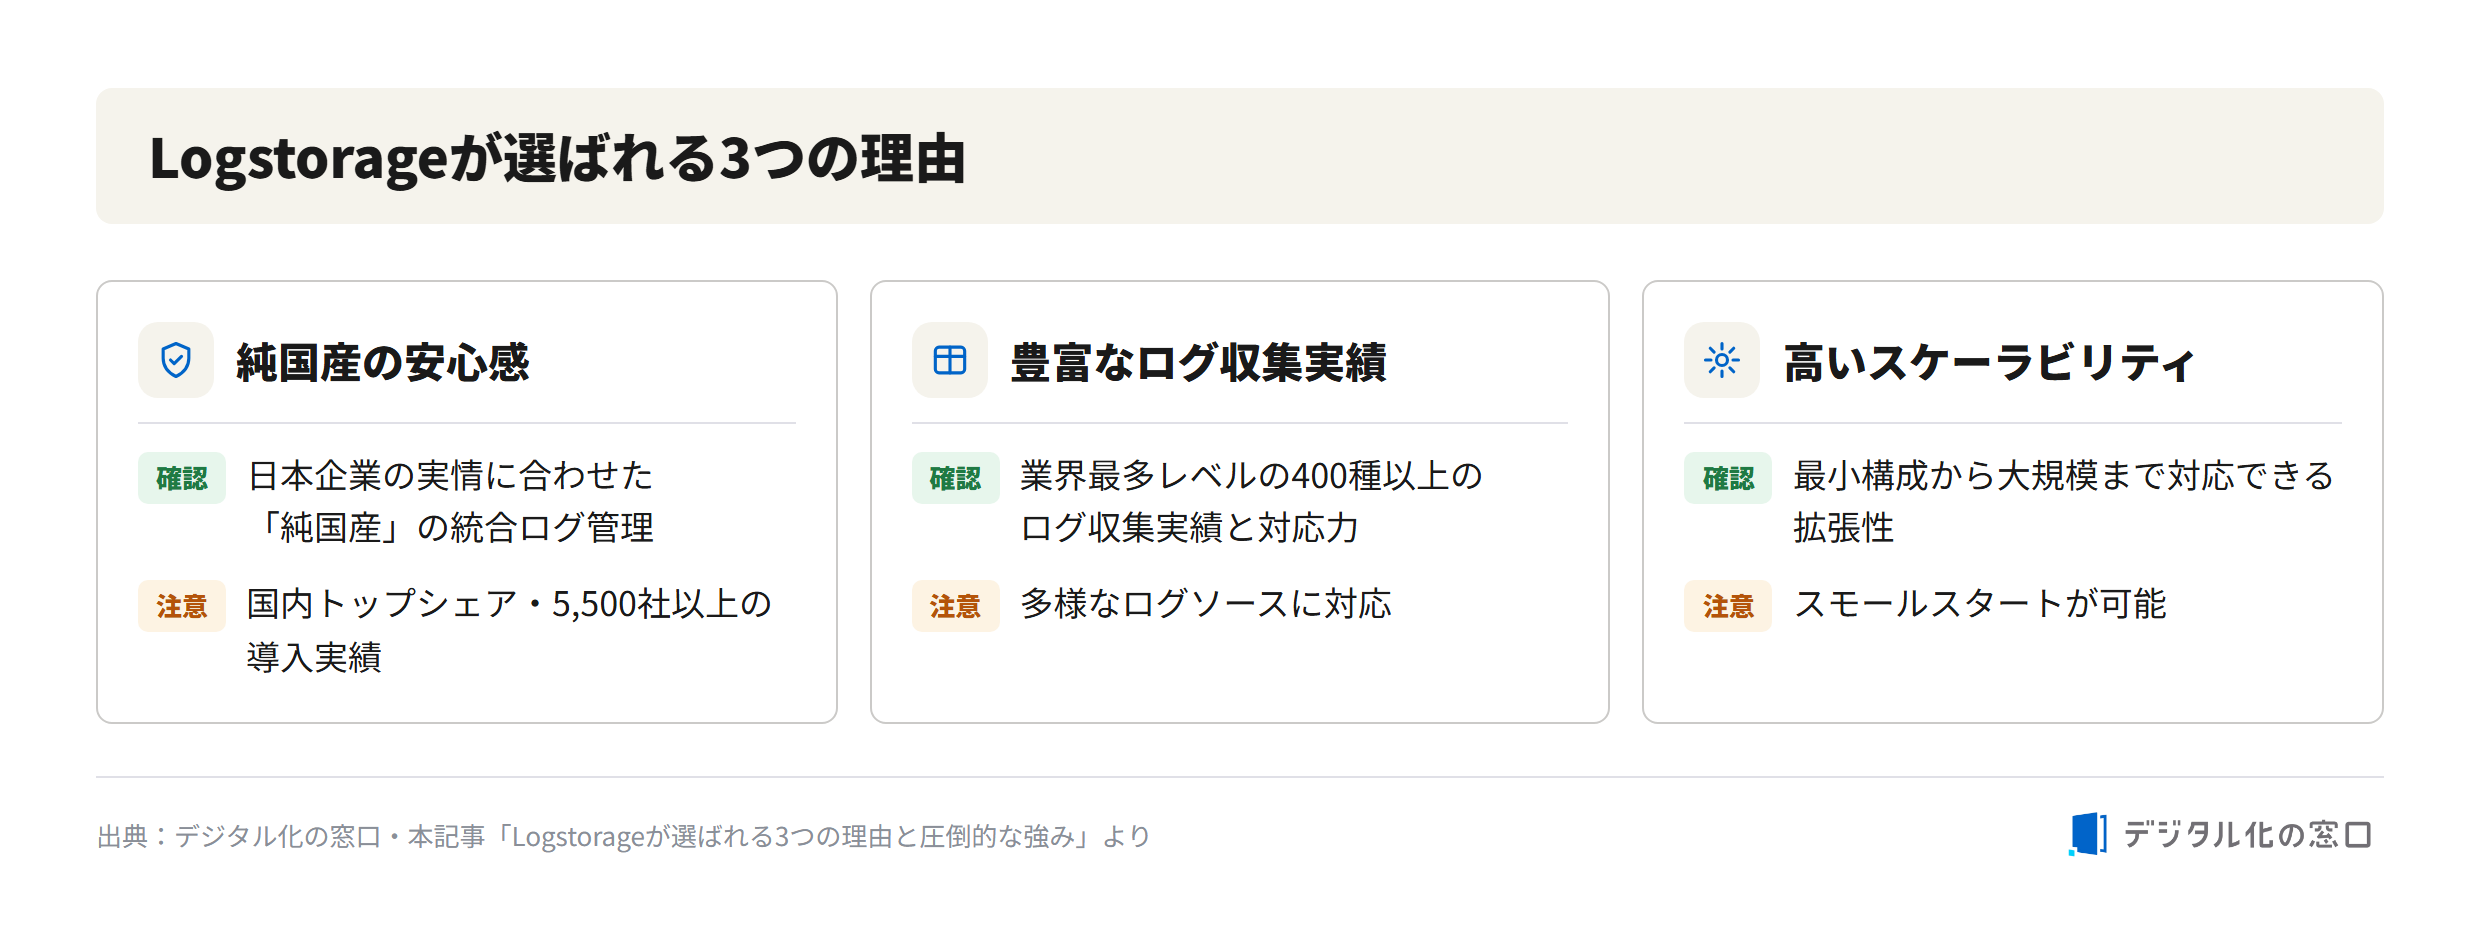The width and height of the screenshot is (2480, 950).
Task: Select the 豊富なログ収集実績 heading
Action: pos(1198,362)
